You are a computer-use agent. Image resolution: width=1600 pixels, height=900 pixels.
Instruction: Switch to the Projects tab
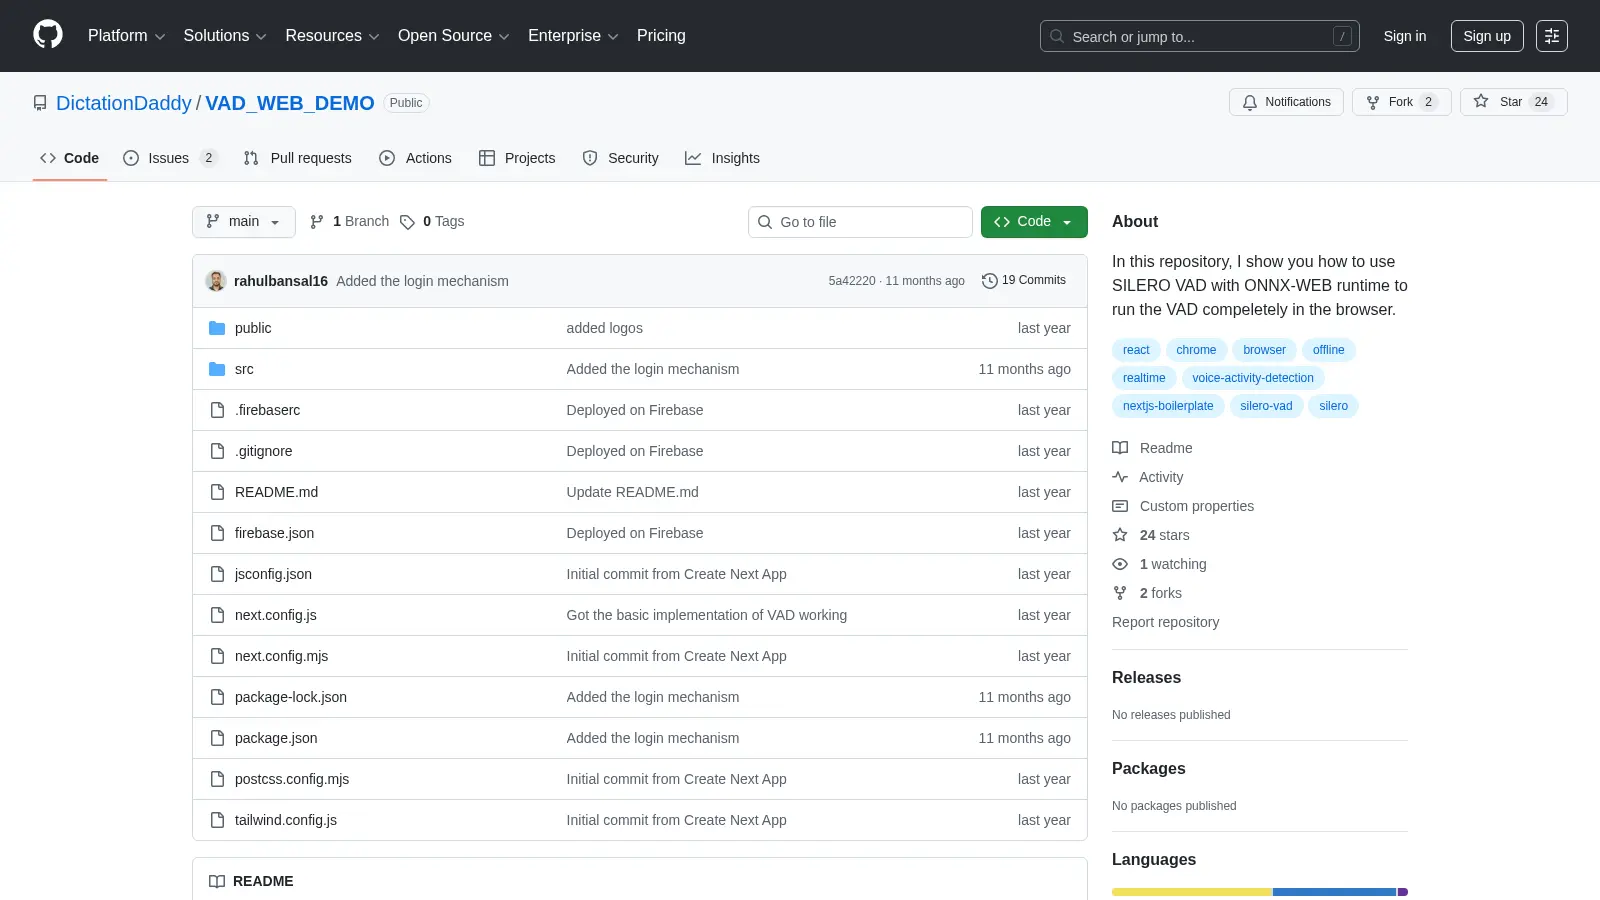[517, 158]
